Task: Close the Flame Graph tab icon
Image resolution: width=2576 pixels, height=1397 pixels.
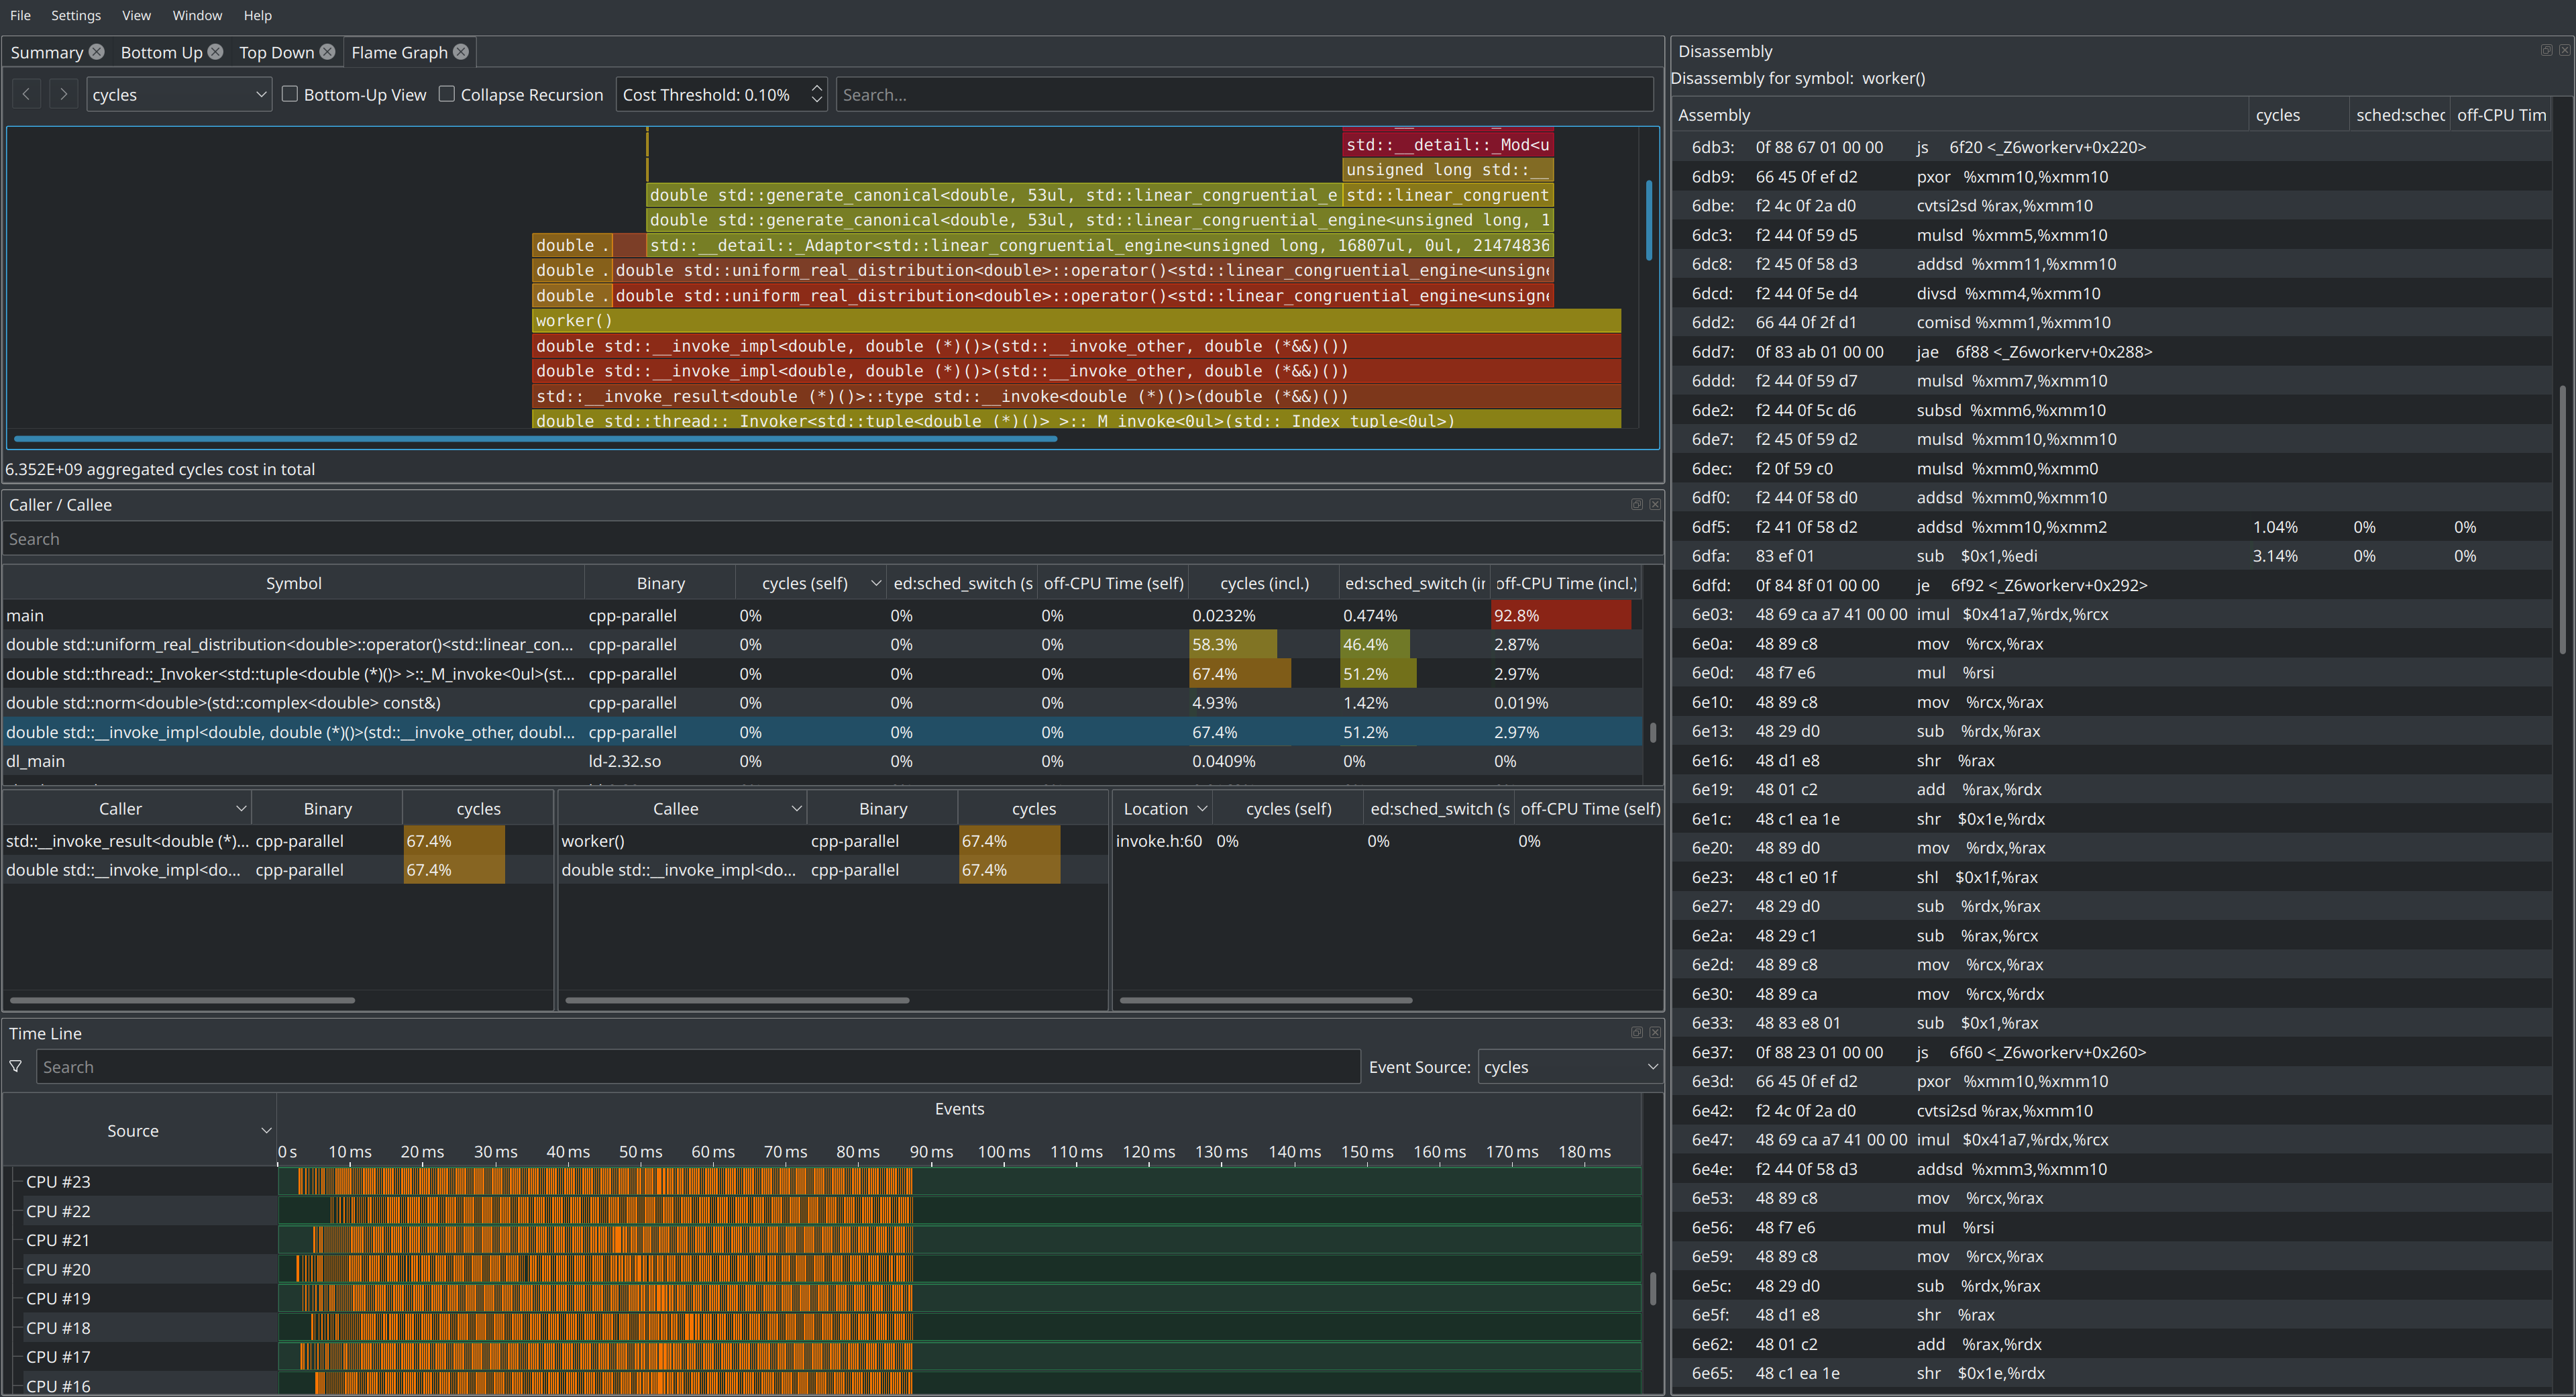Action: (461, 52)
